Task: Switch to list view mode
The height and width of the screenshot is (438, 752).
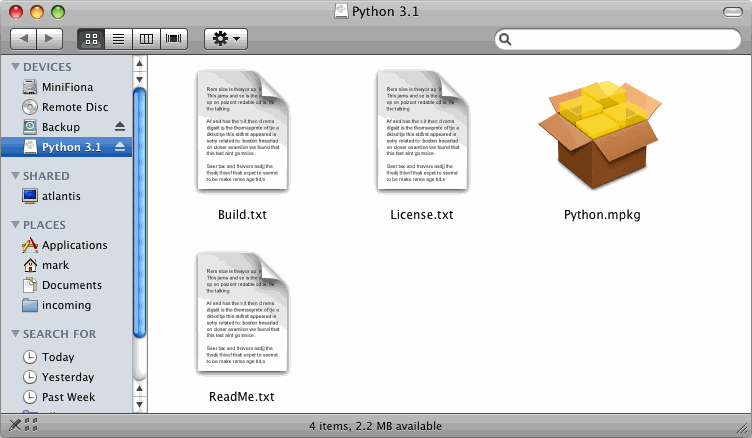Action: click(119, 39)
